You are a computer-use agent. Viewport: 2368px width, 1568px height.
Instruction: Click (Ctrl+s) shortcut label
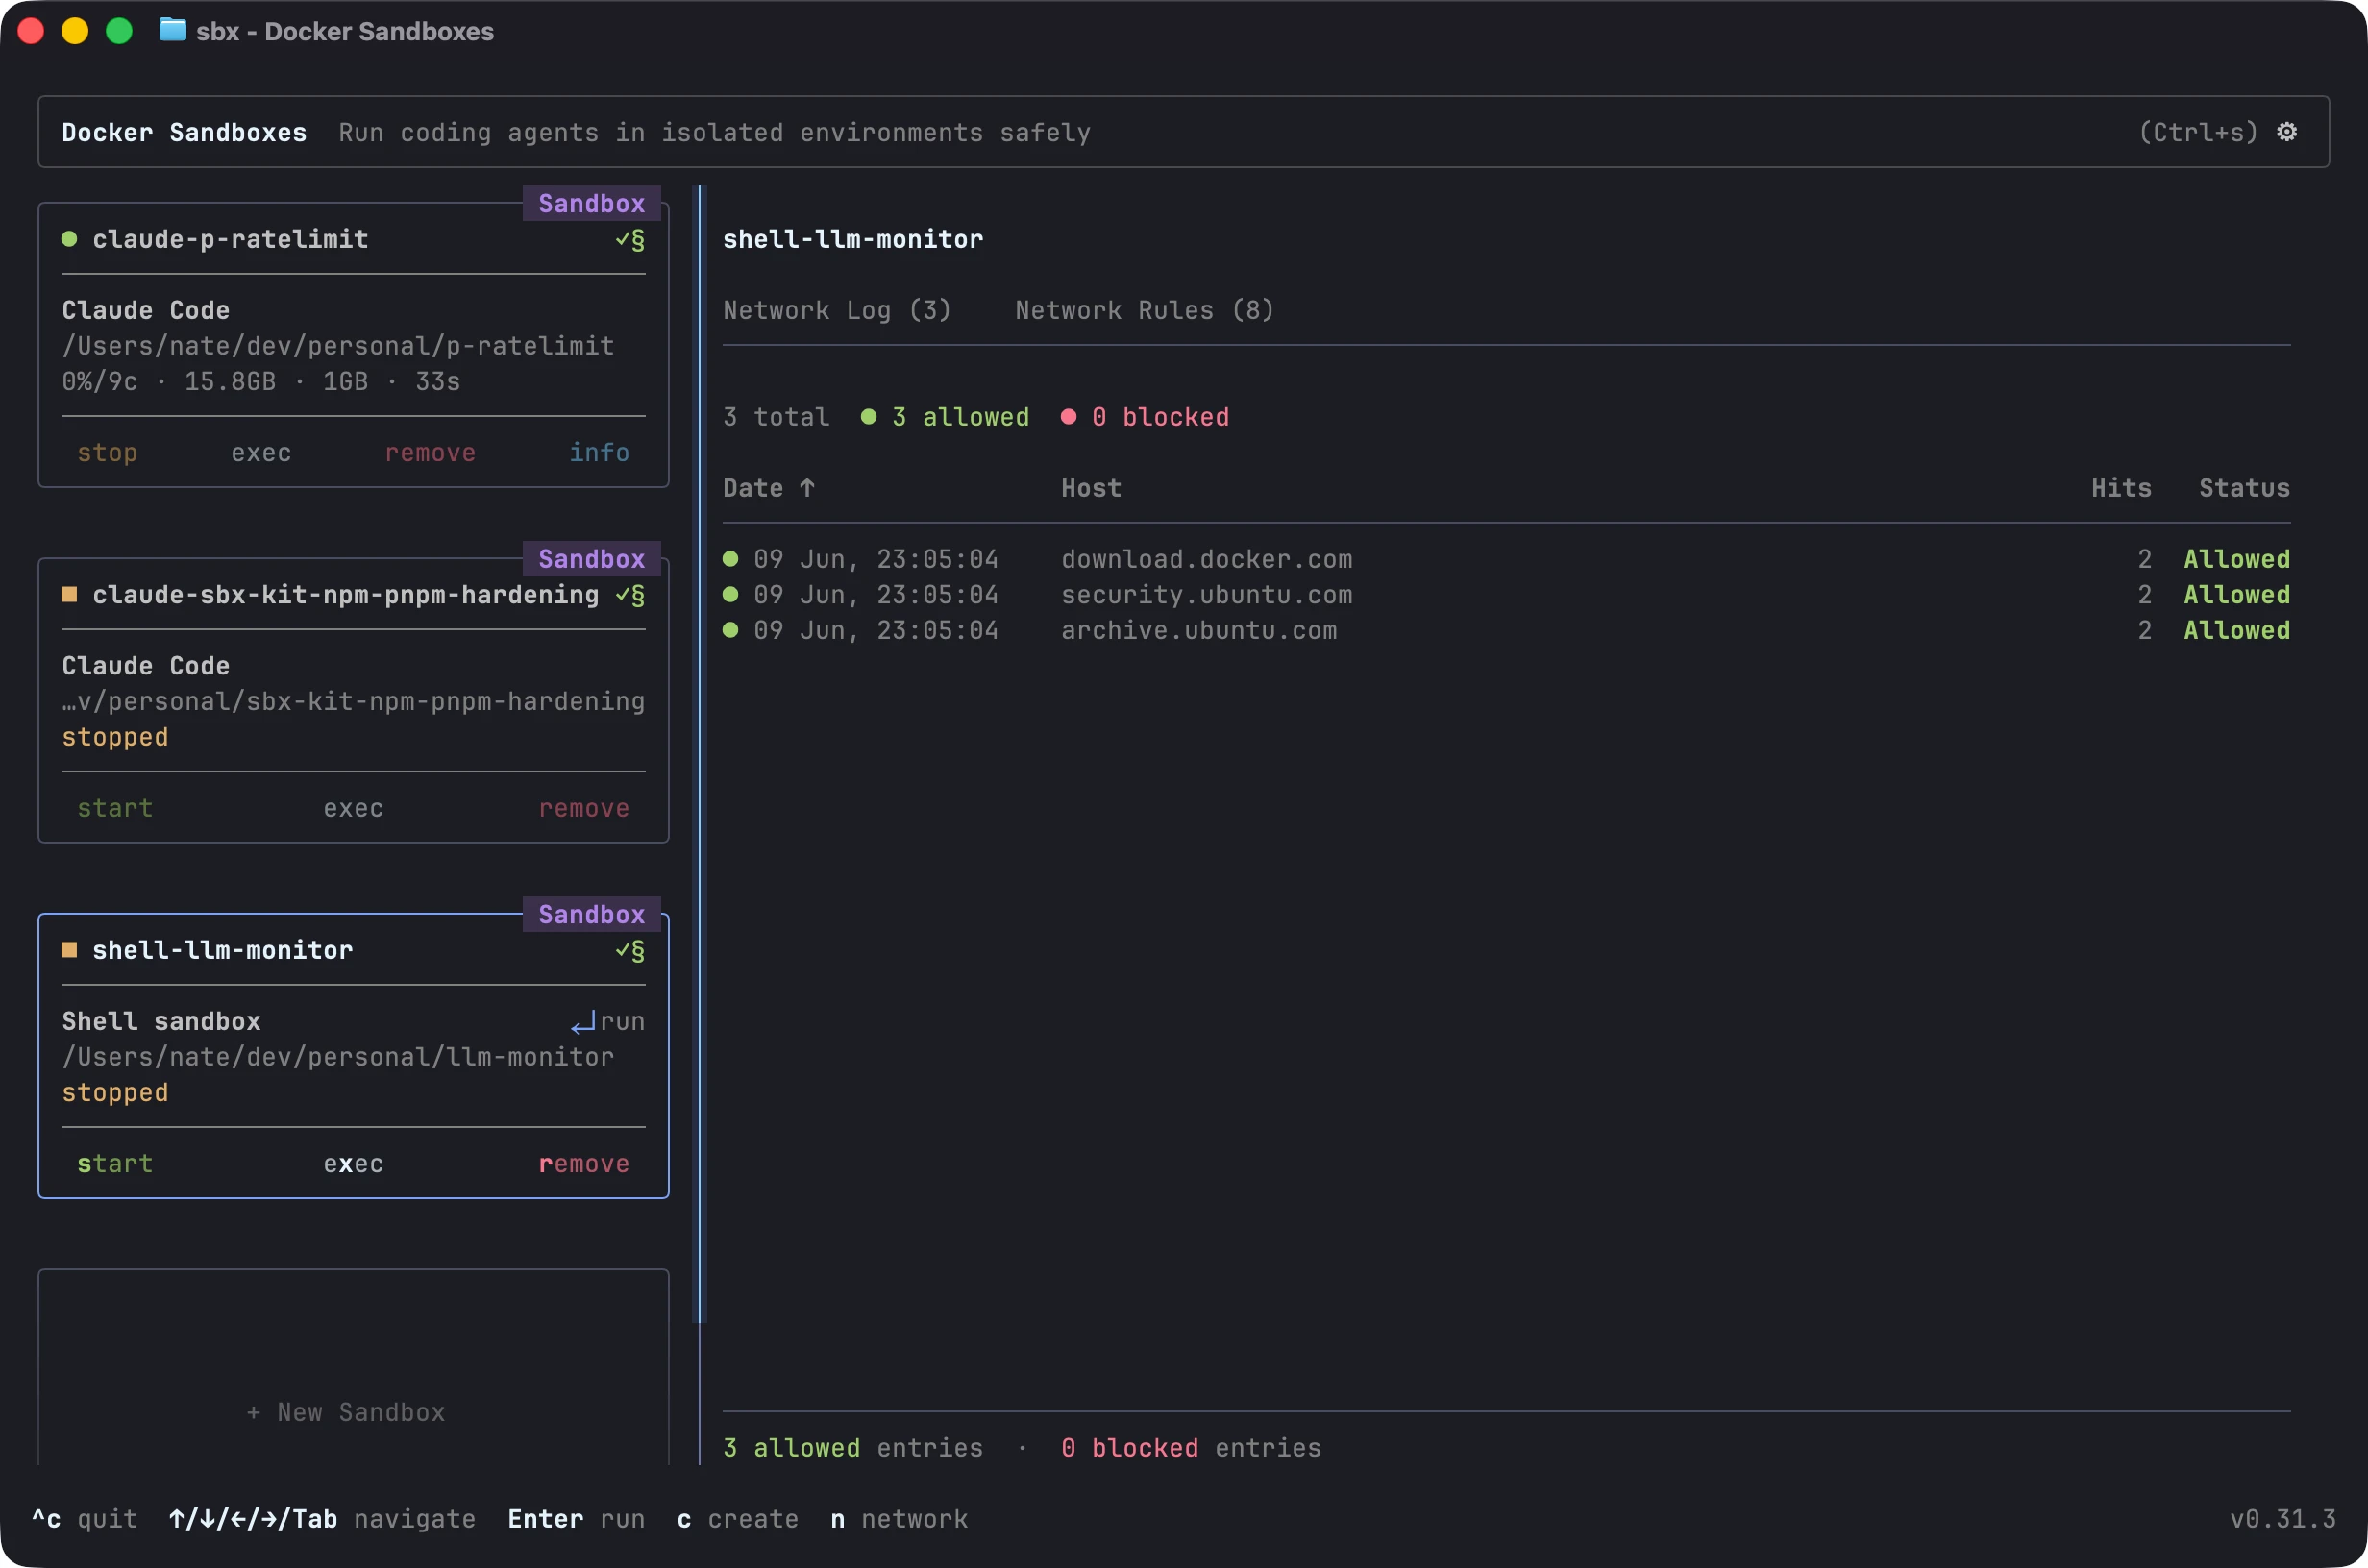tap(2198, 132)
